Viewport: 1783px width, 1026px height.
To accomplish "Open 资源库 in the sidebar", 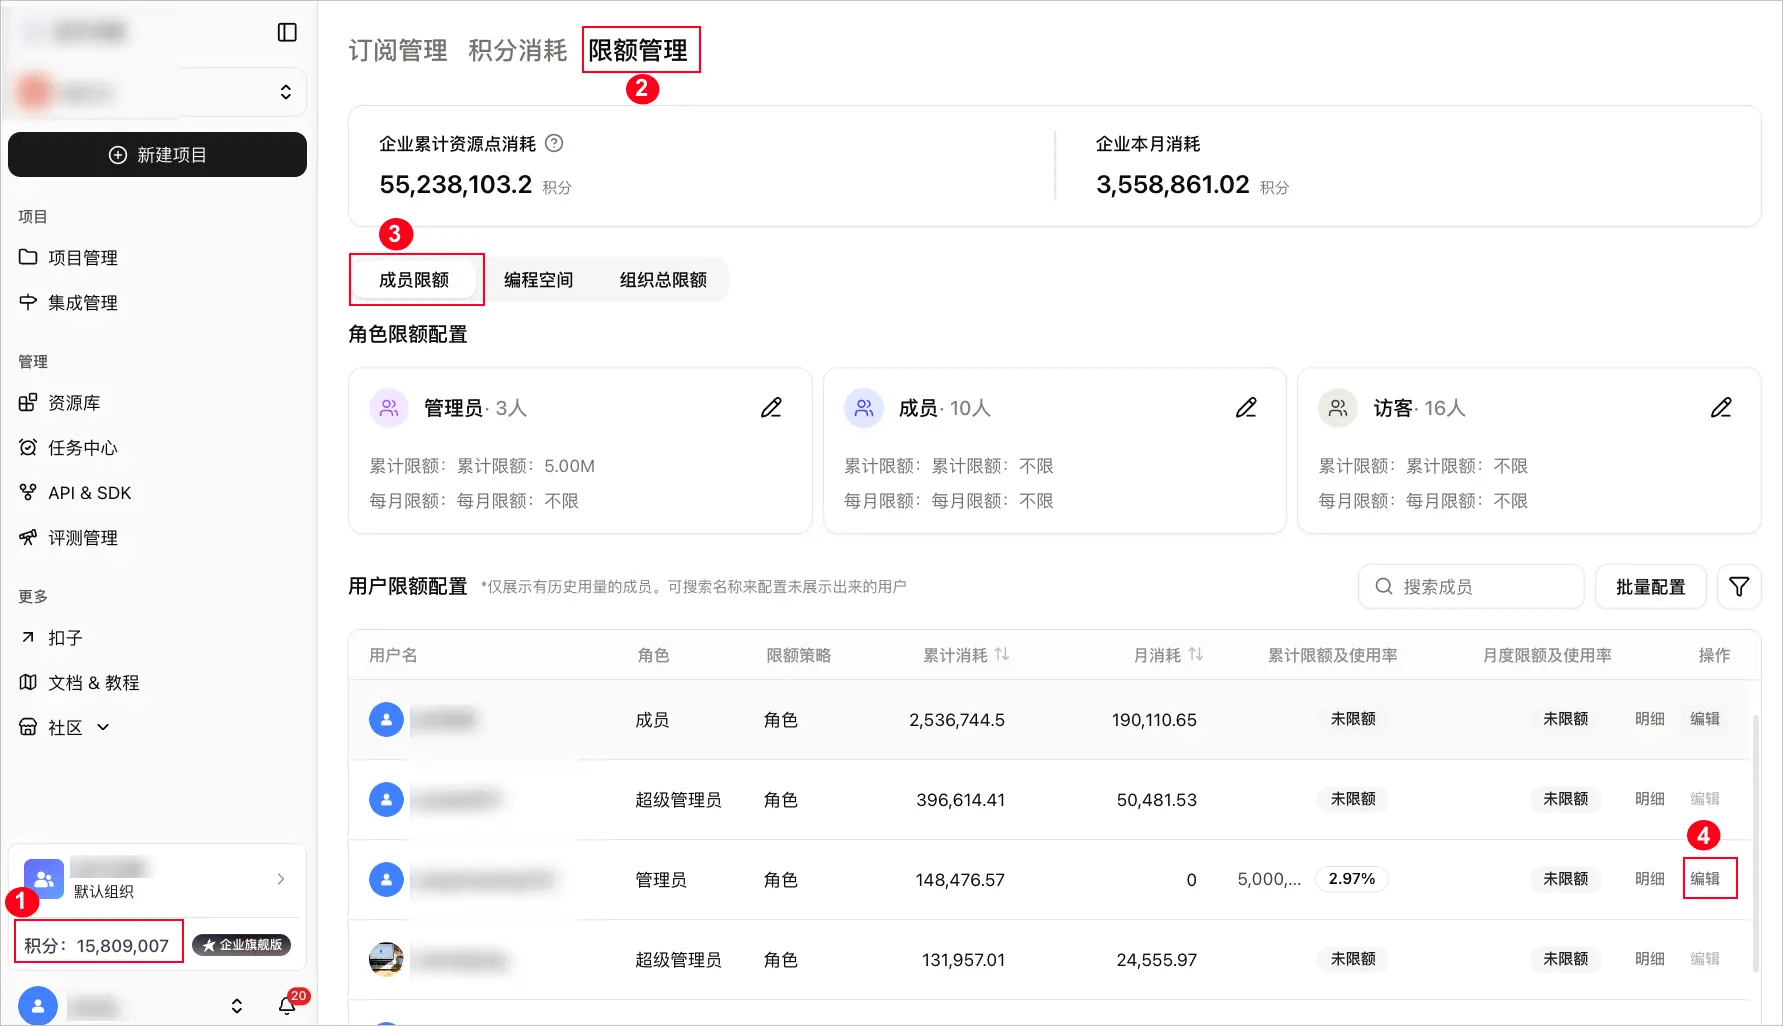I will (x=74, y=403).
